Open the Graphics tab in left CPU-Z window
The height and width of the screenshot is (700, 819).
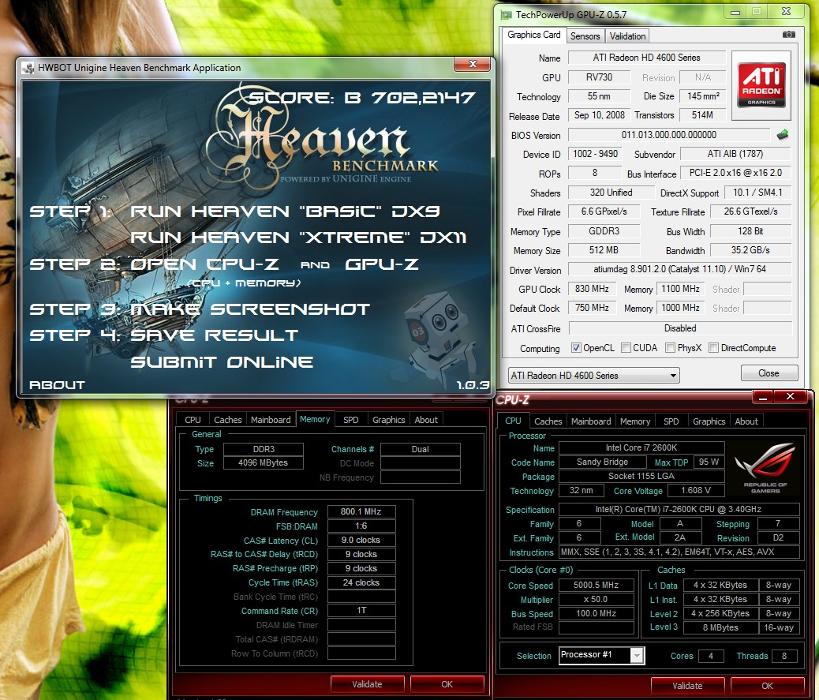(x=389, y=419)
